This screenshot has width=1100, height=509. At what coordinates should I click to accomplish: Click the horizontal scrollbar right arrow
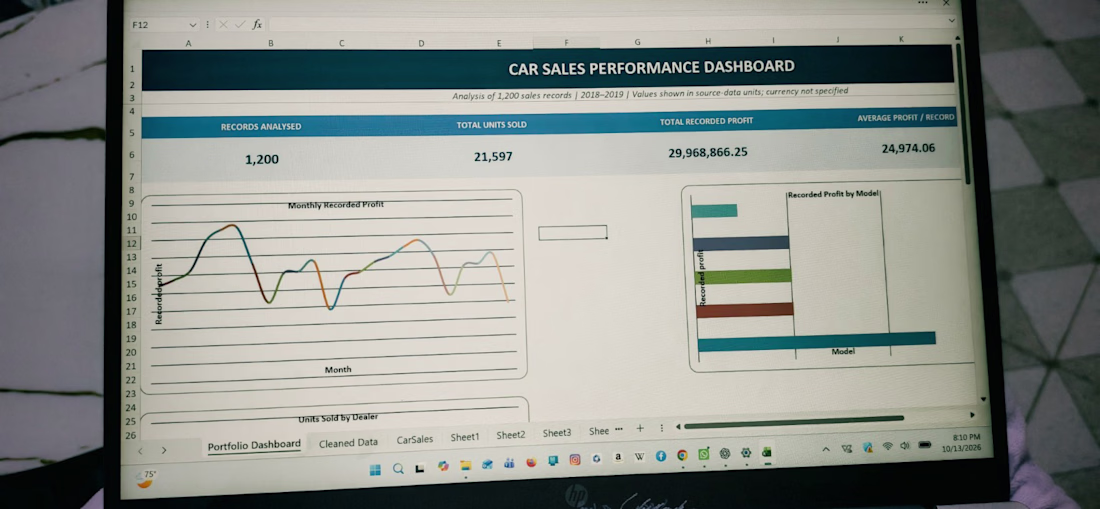pos(972,415)
